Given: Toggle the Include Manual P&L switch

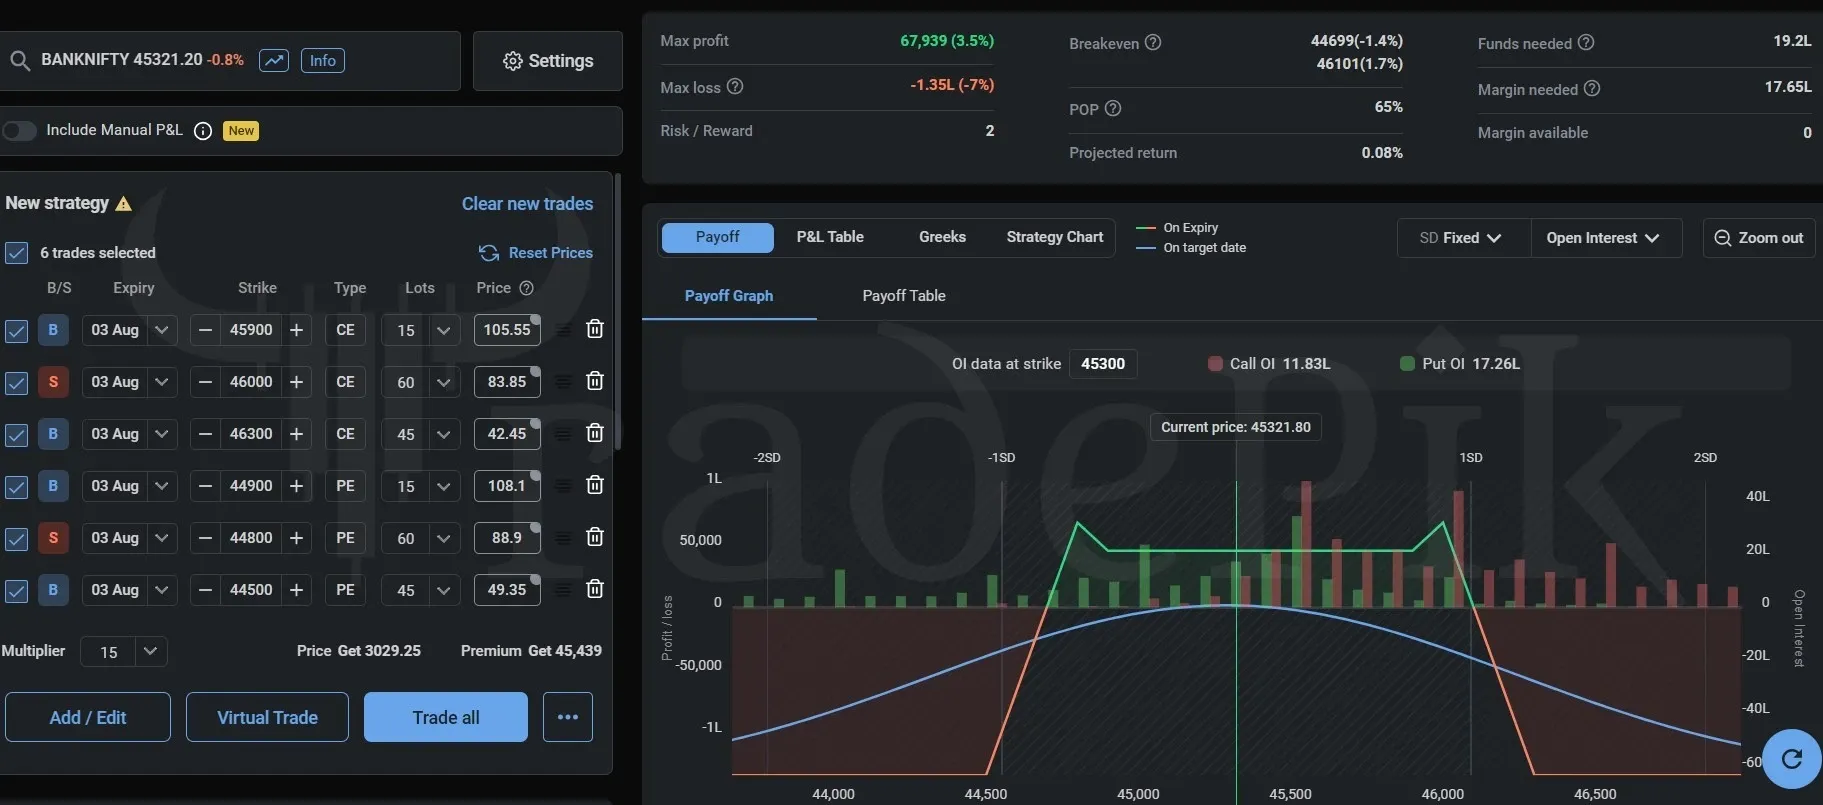Looking at the screenshot, I should click(19, 131).
